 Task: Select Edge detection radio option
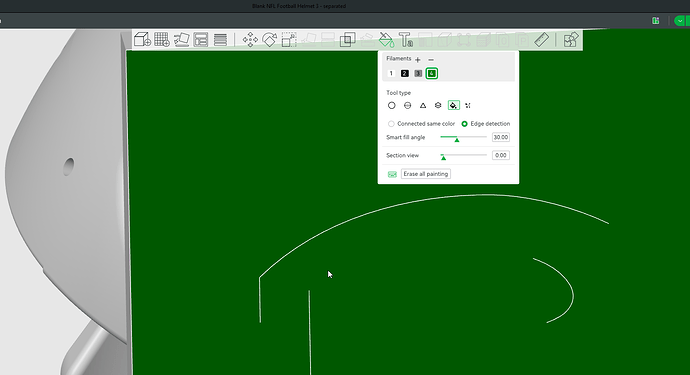(x=485, y=124)
